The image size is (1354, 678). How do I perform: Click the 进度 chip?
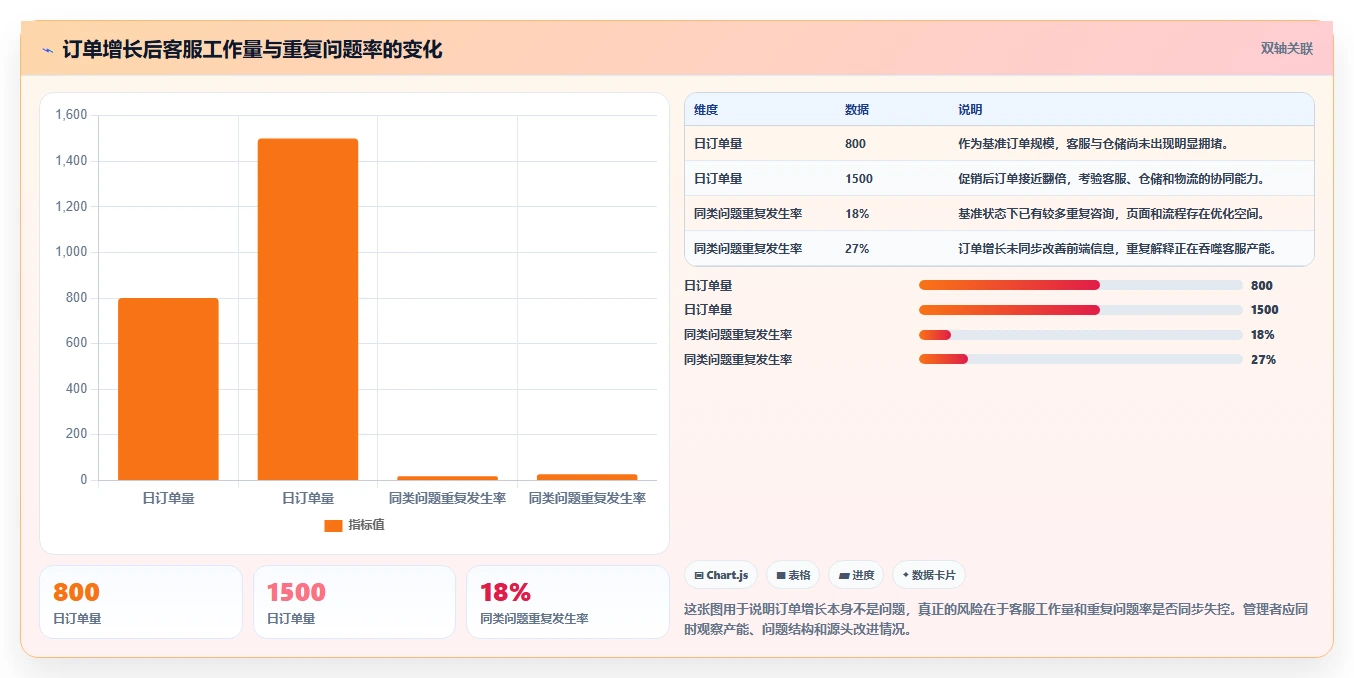[856, 575]
